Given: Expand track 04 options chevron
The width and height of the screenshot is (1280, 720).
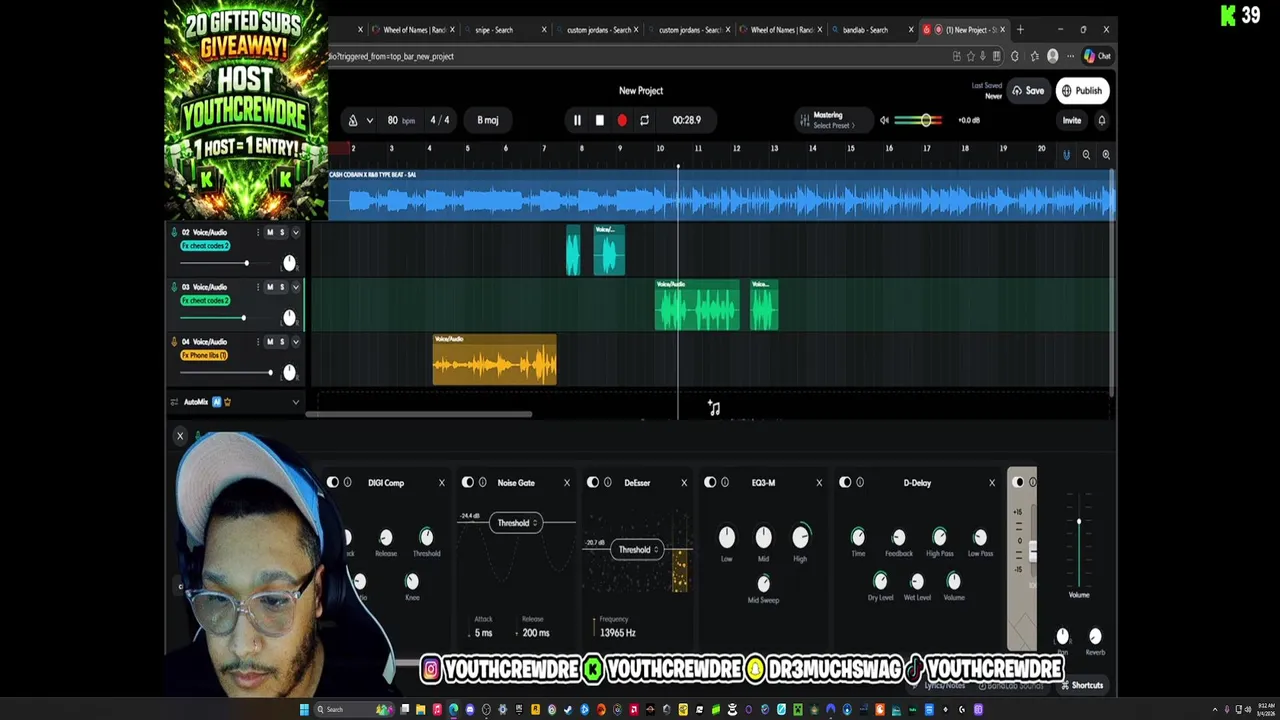Looking at the screenshot, I should pos(295,342).
